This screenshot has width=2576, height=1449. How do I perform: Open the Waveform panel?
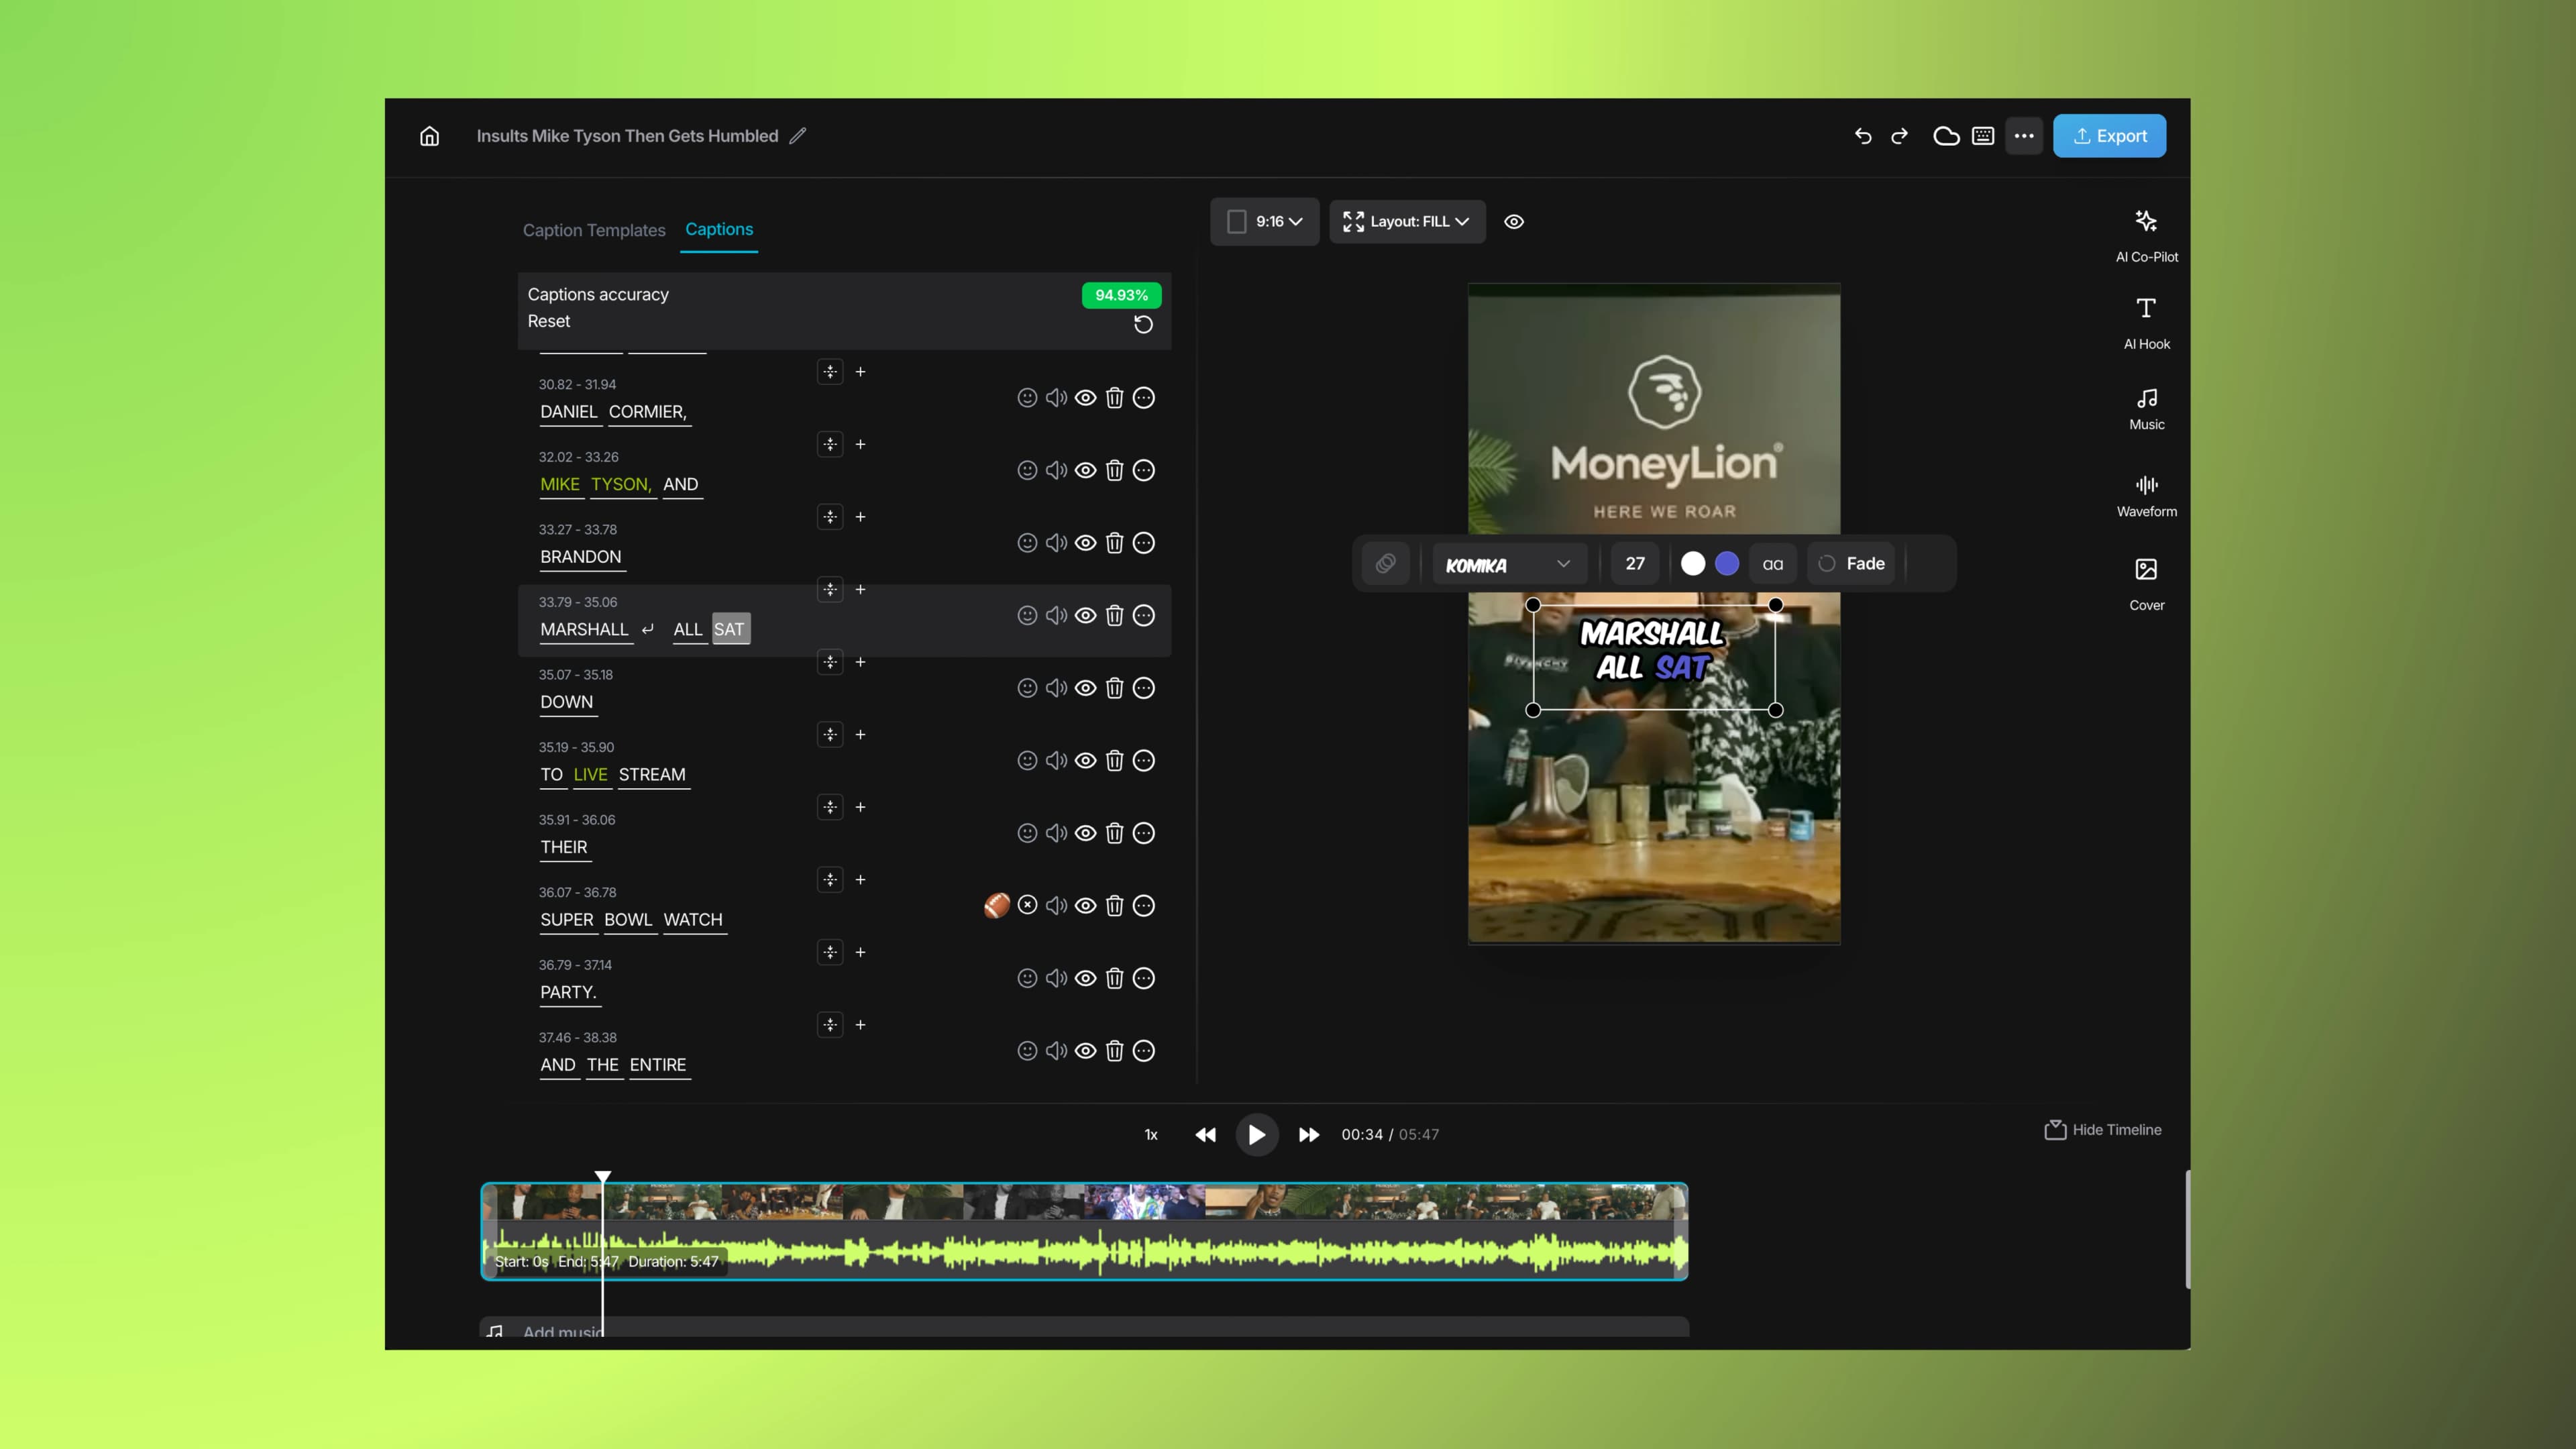2146,494
